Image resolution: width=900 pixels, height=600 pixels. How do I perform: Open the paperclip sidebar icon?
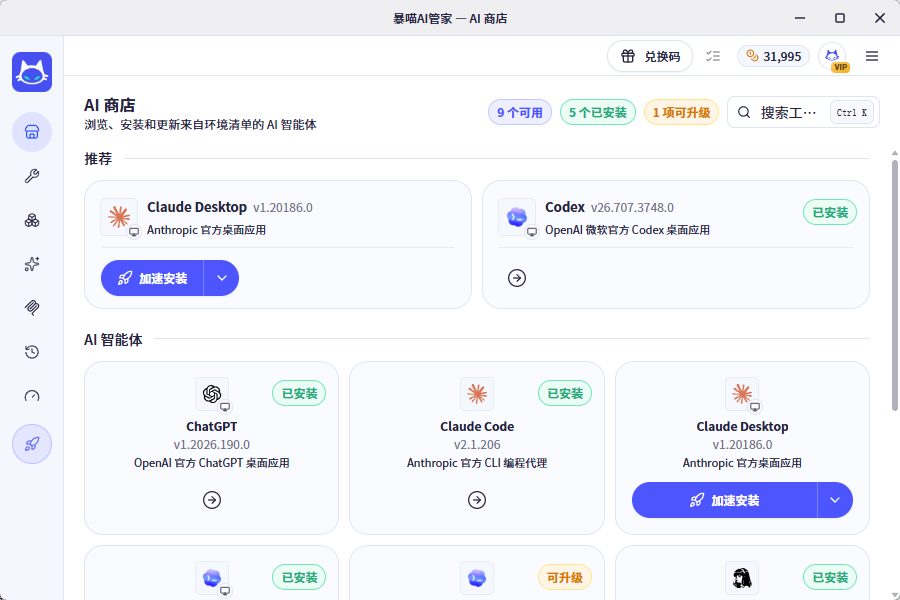click(x=32, y=308)
